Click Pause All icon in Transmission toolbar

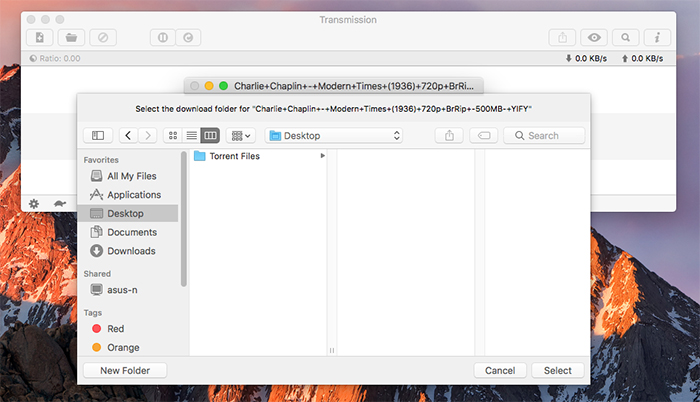(x=163, y=38)
